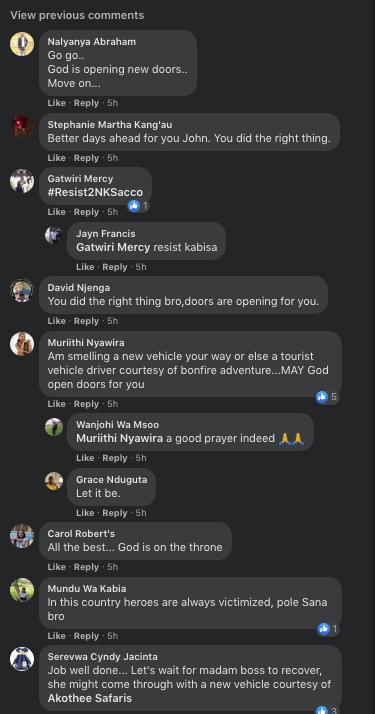Image resolution: width=375 pixels, height=714 pixels.
Task: Reply to David Njenga's comment
Action: 86,321
